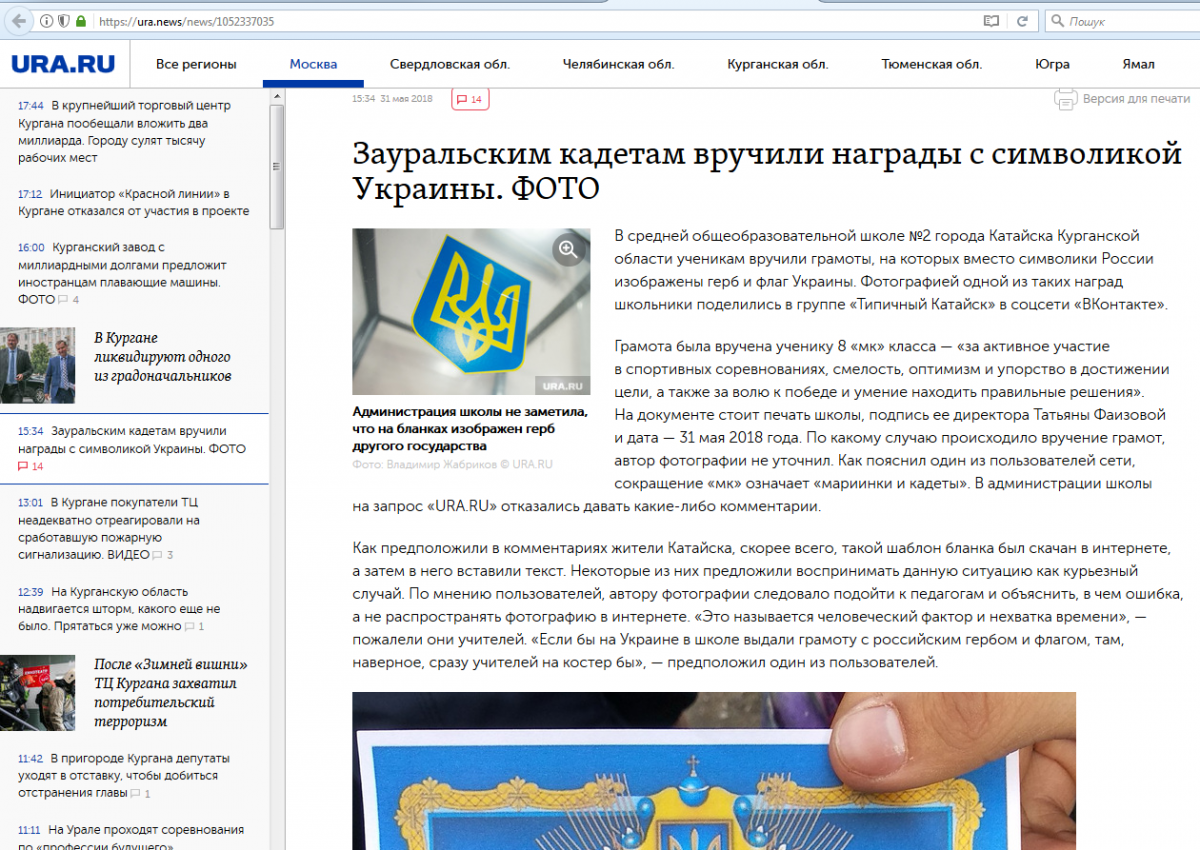Viewport: 1200px width, 850px height.
Task: Open the Свердловская обл. tab
Action: click(x=450, y=64)
